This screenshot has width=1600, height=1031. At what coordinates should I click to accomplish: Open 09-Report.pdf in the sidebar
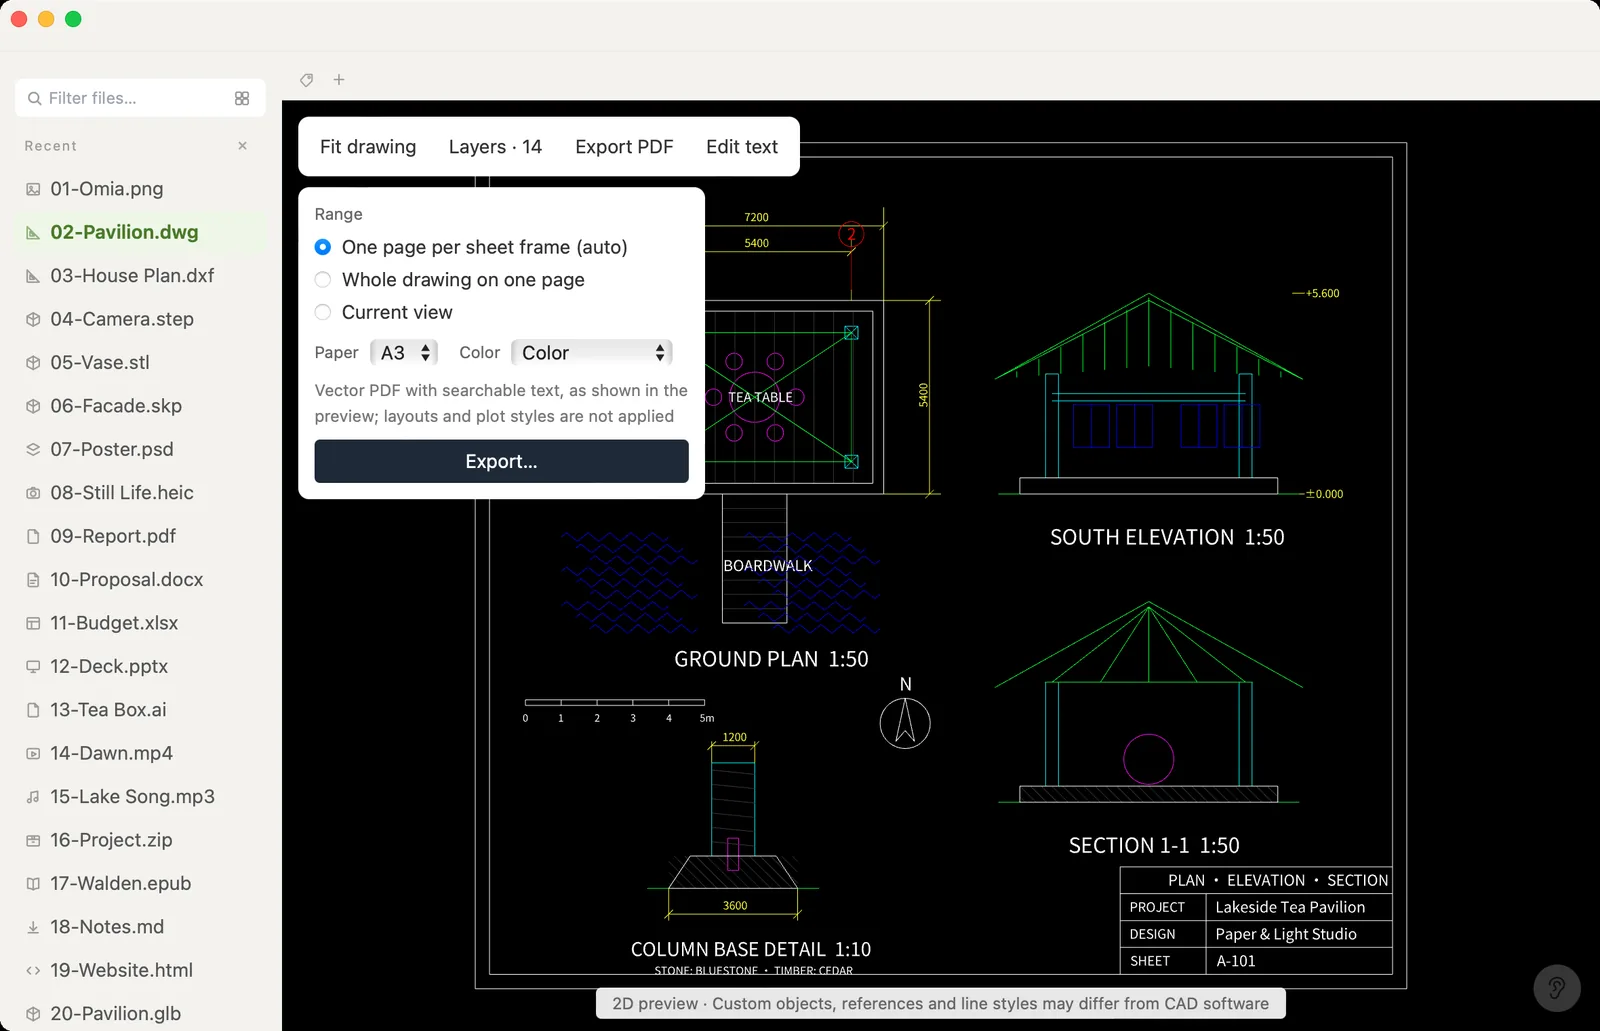tap(141, 536)
